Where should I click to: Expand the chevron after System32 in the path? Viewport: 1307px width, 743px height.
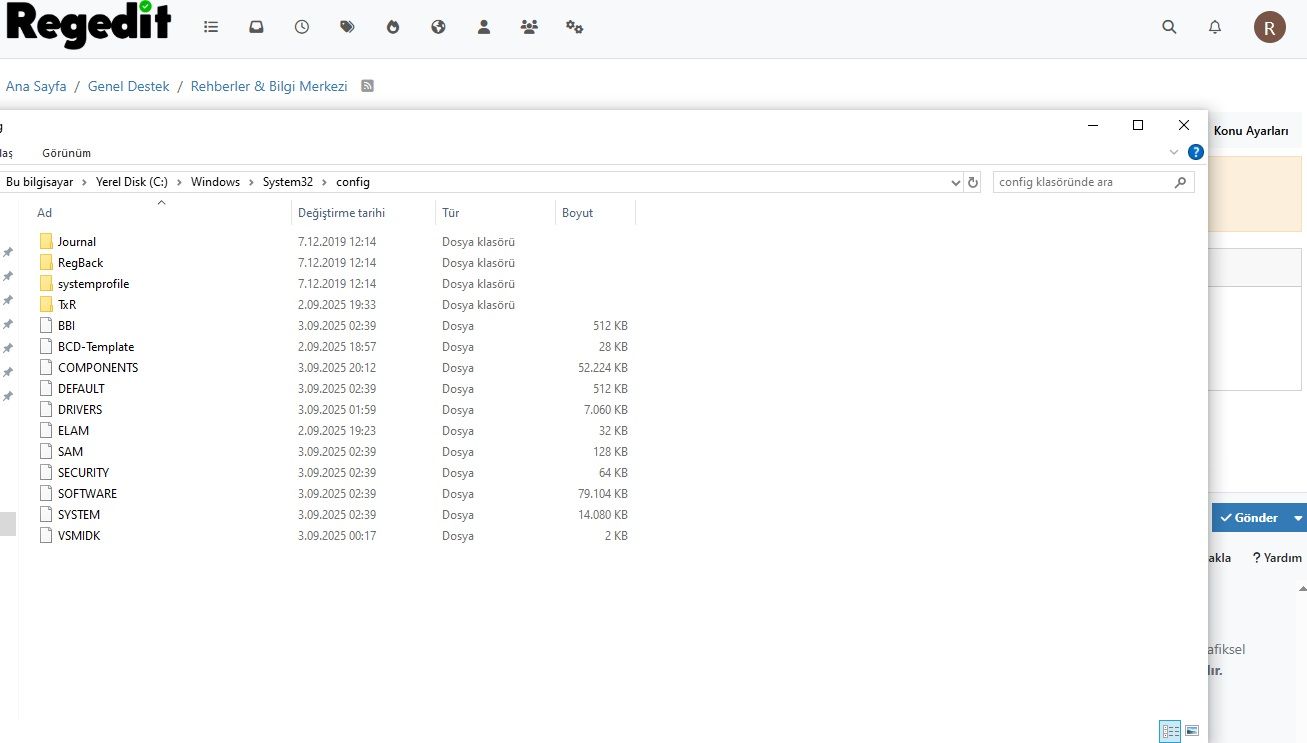(324, 182)
